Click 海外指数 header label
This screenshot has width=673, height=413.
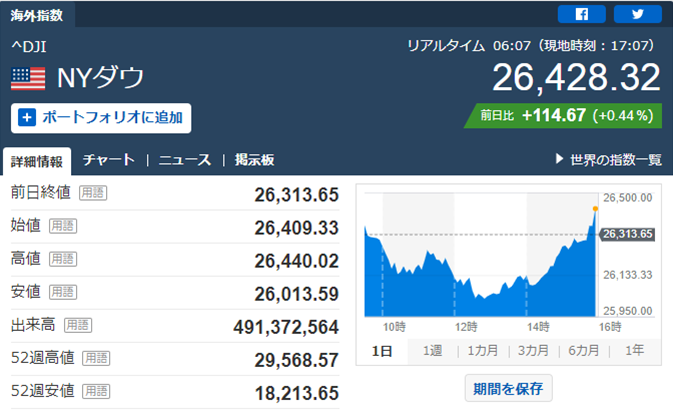point(37,15)
